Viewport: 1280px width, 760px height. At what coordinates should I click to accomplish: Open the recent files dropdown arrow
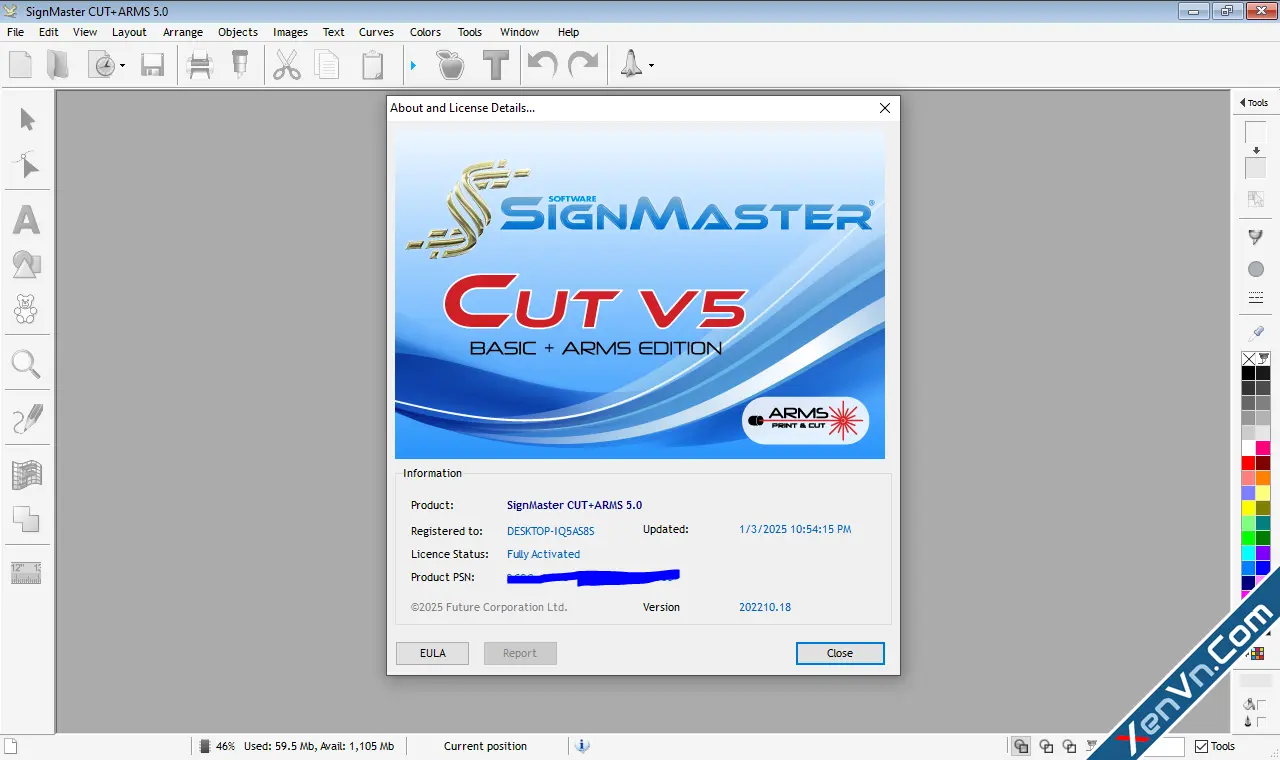(122, 67)
